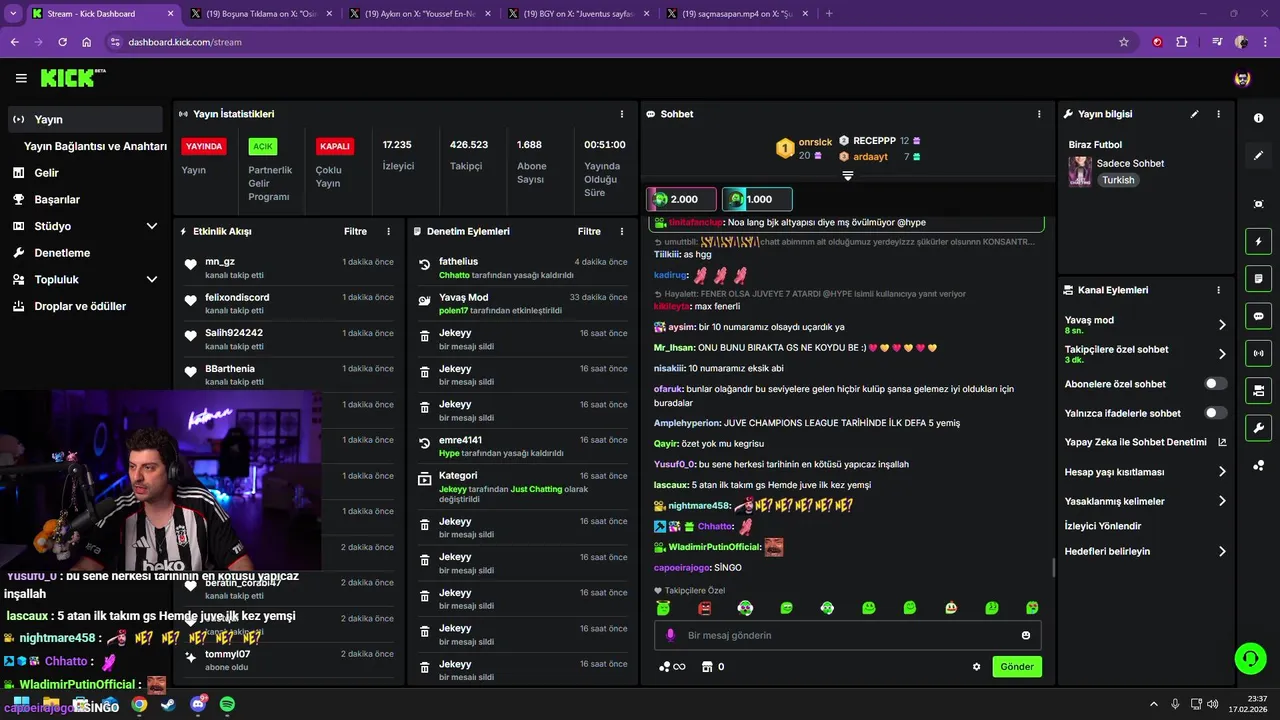
Task: Open the Yayın bilgisi three-dot menu
Action: pyautogui.click(x=1218, y=114)
